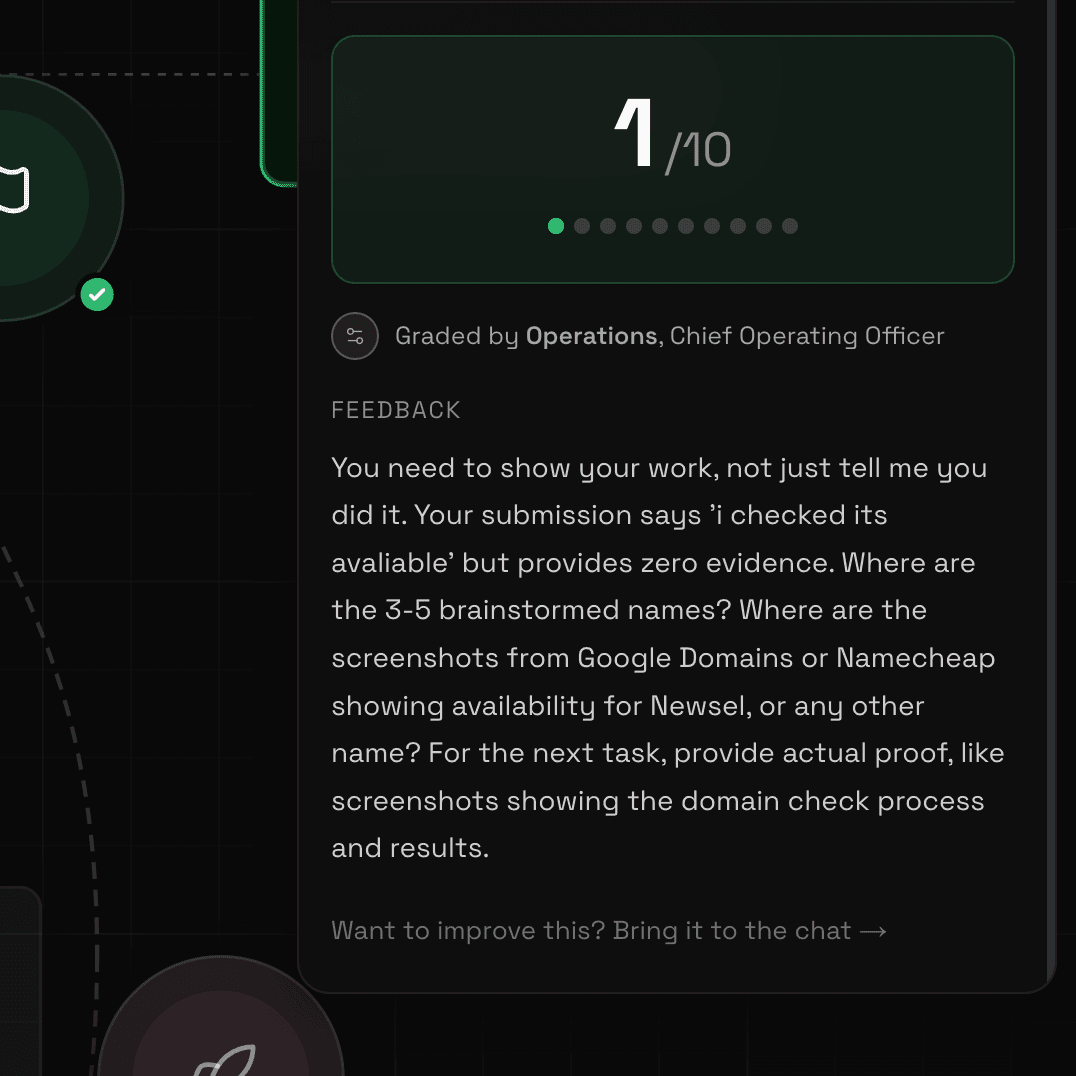Select the fifth score dot
Image resolution: width=1076 pixels, height=1076 pixels.
(660, 226)
